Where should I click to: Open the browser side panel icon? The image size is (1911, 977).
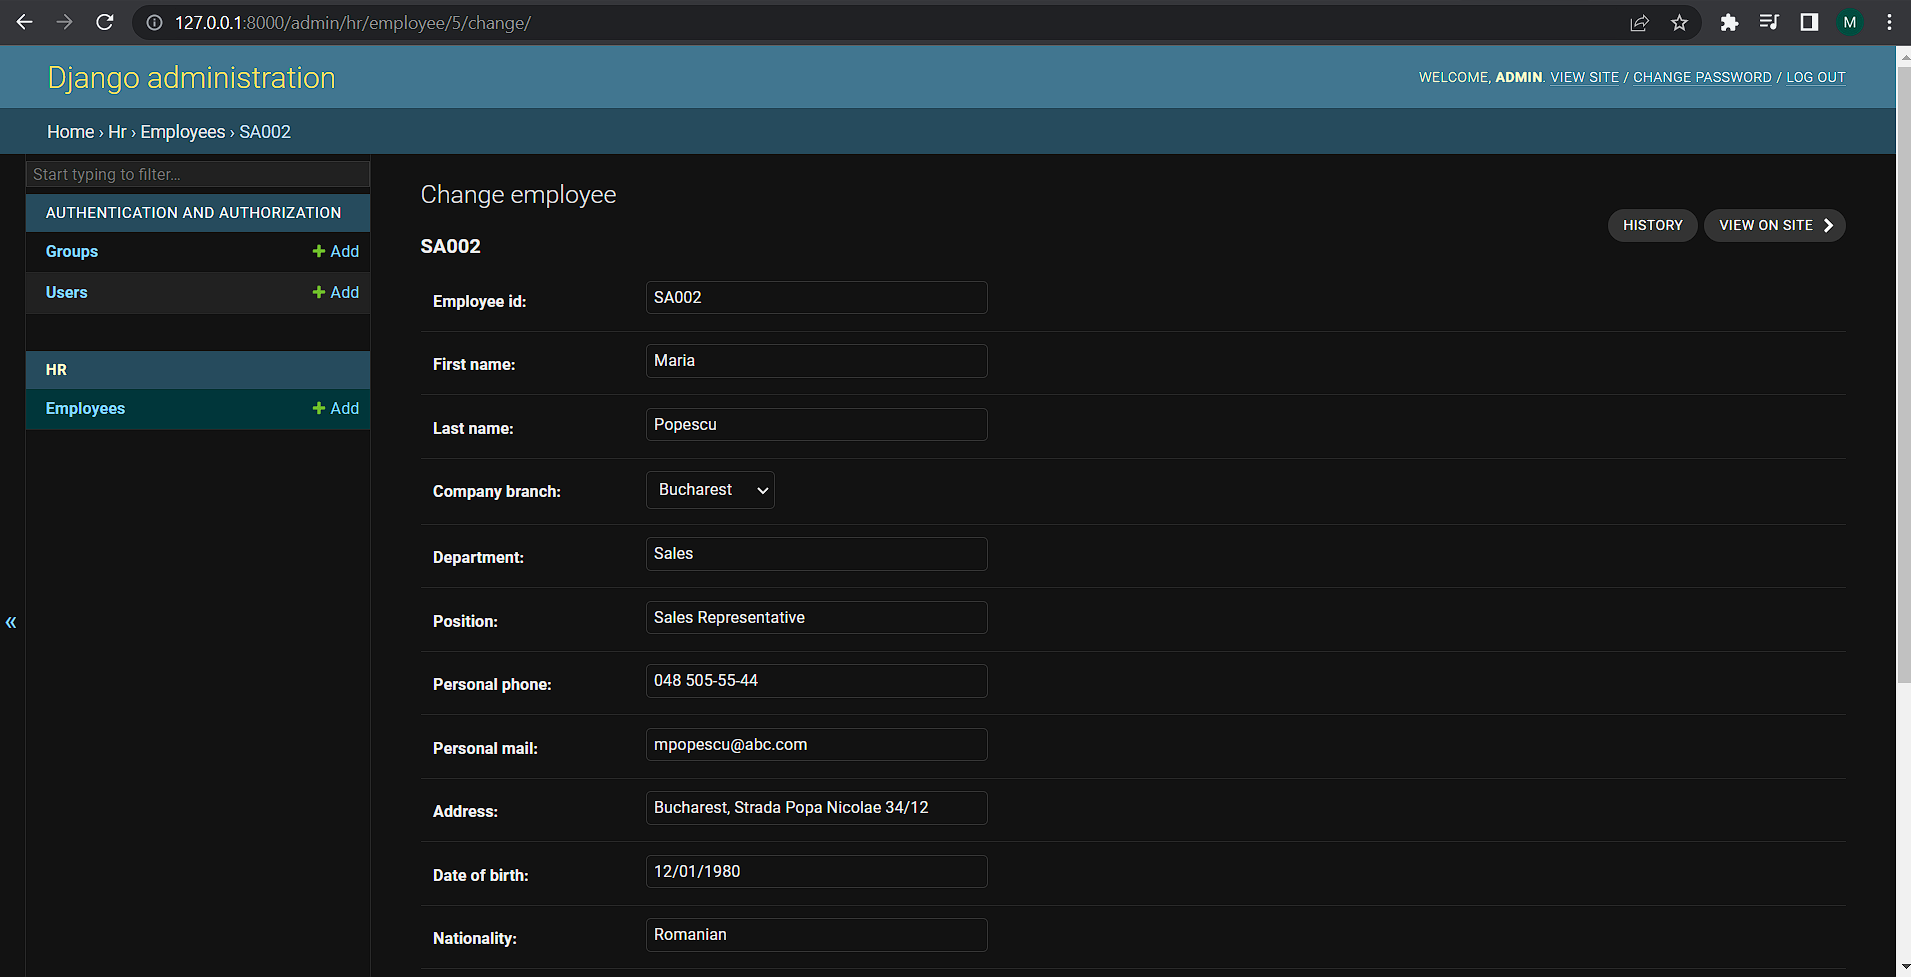[1808, 22]
